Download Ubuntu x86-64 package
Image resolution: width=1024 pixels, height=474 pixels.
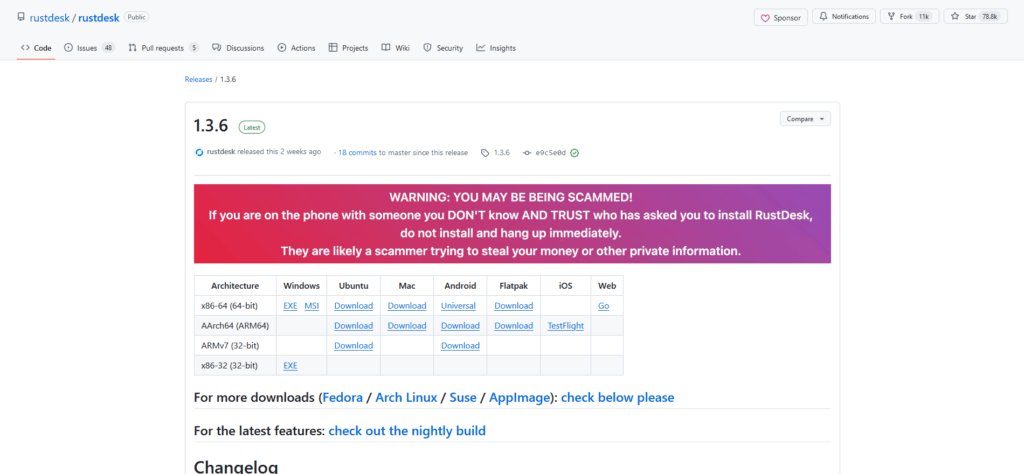(x=353, y=306)
